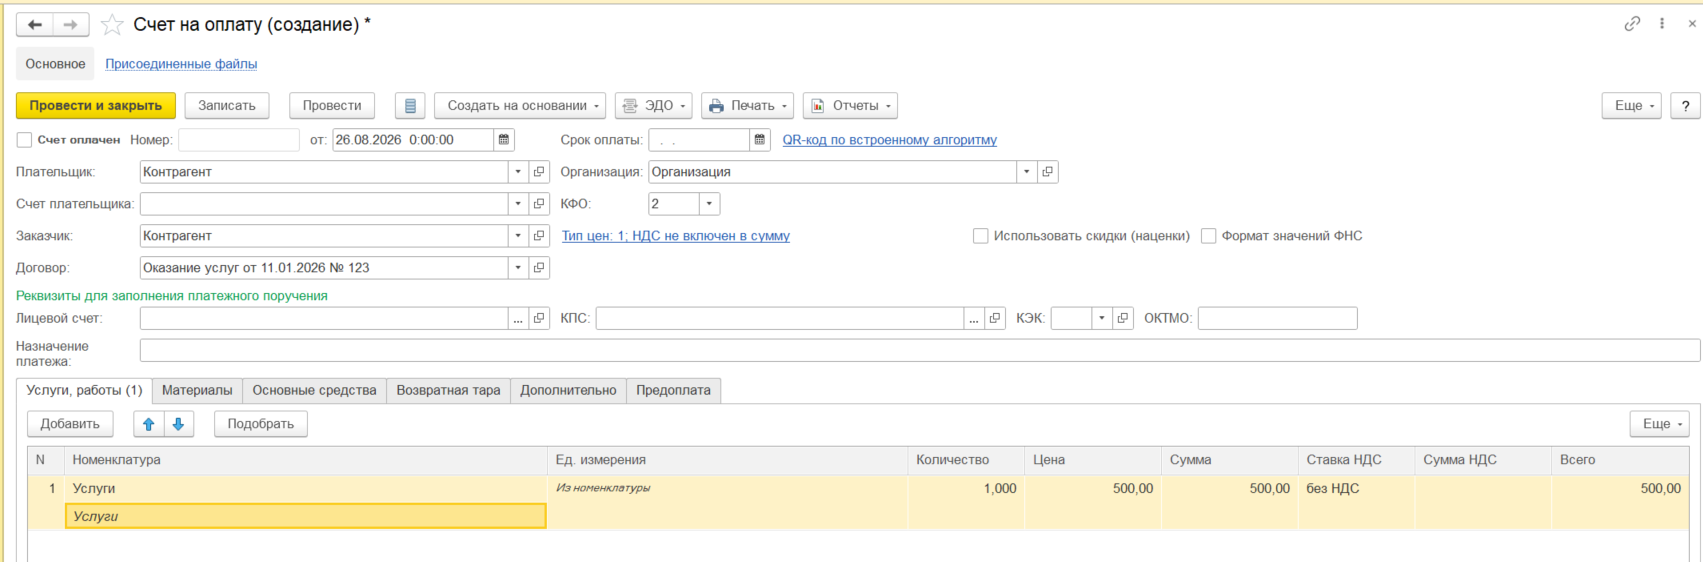Open Создать на основании dropdown
Viewport: 1703px width, 562px height.
[520, 106]
